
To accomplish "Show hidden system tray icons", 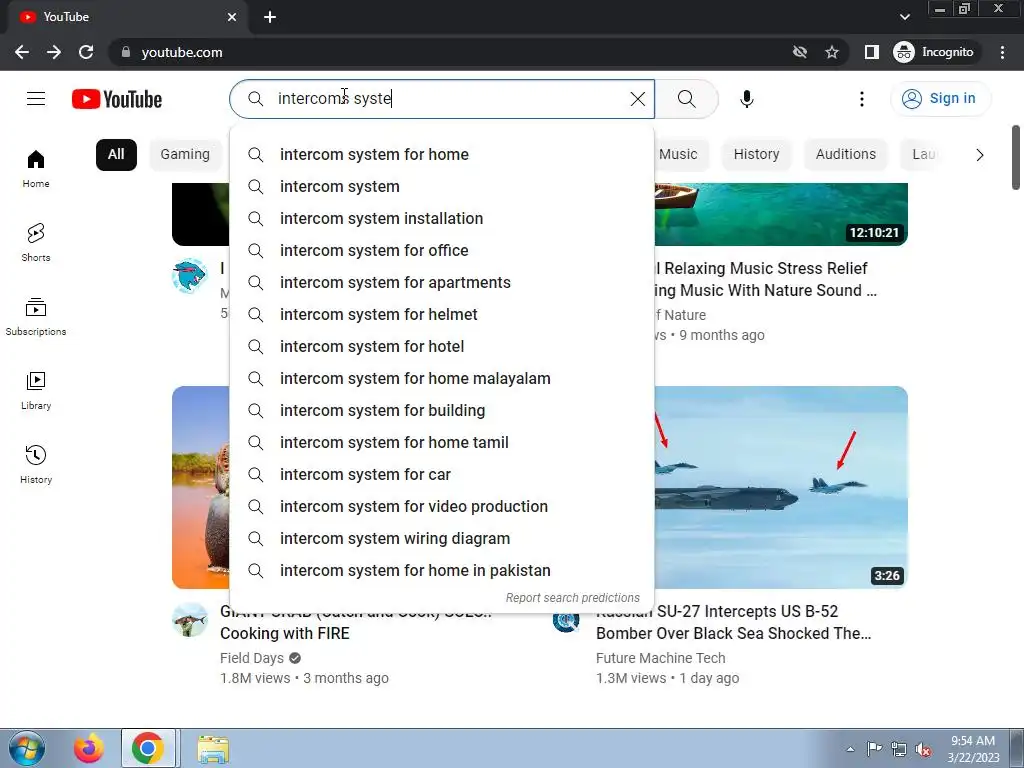I will (850, 749).
